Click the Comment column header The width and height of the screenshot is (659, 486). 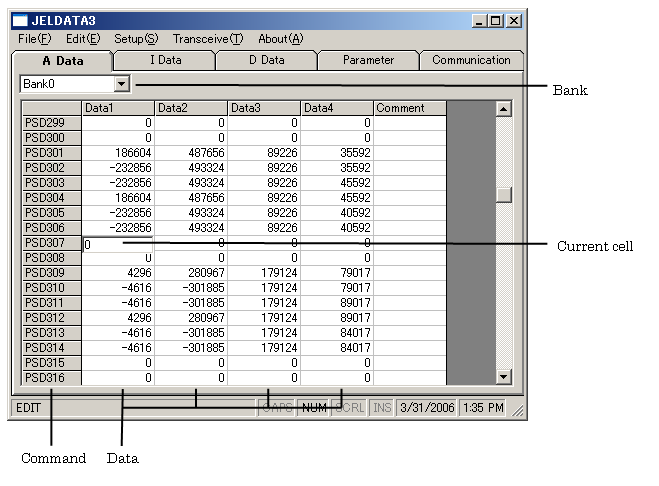(409, 108)
